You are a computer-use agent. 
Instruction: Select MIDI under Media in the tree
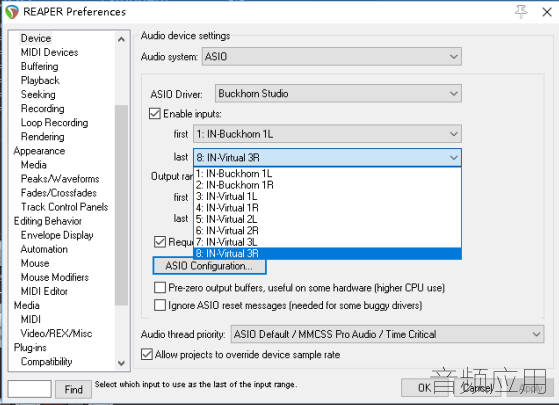(x=31, y=319)
